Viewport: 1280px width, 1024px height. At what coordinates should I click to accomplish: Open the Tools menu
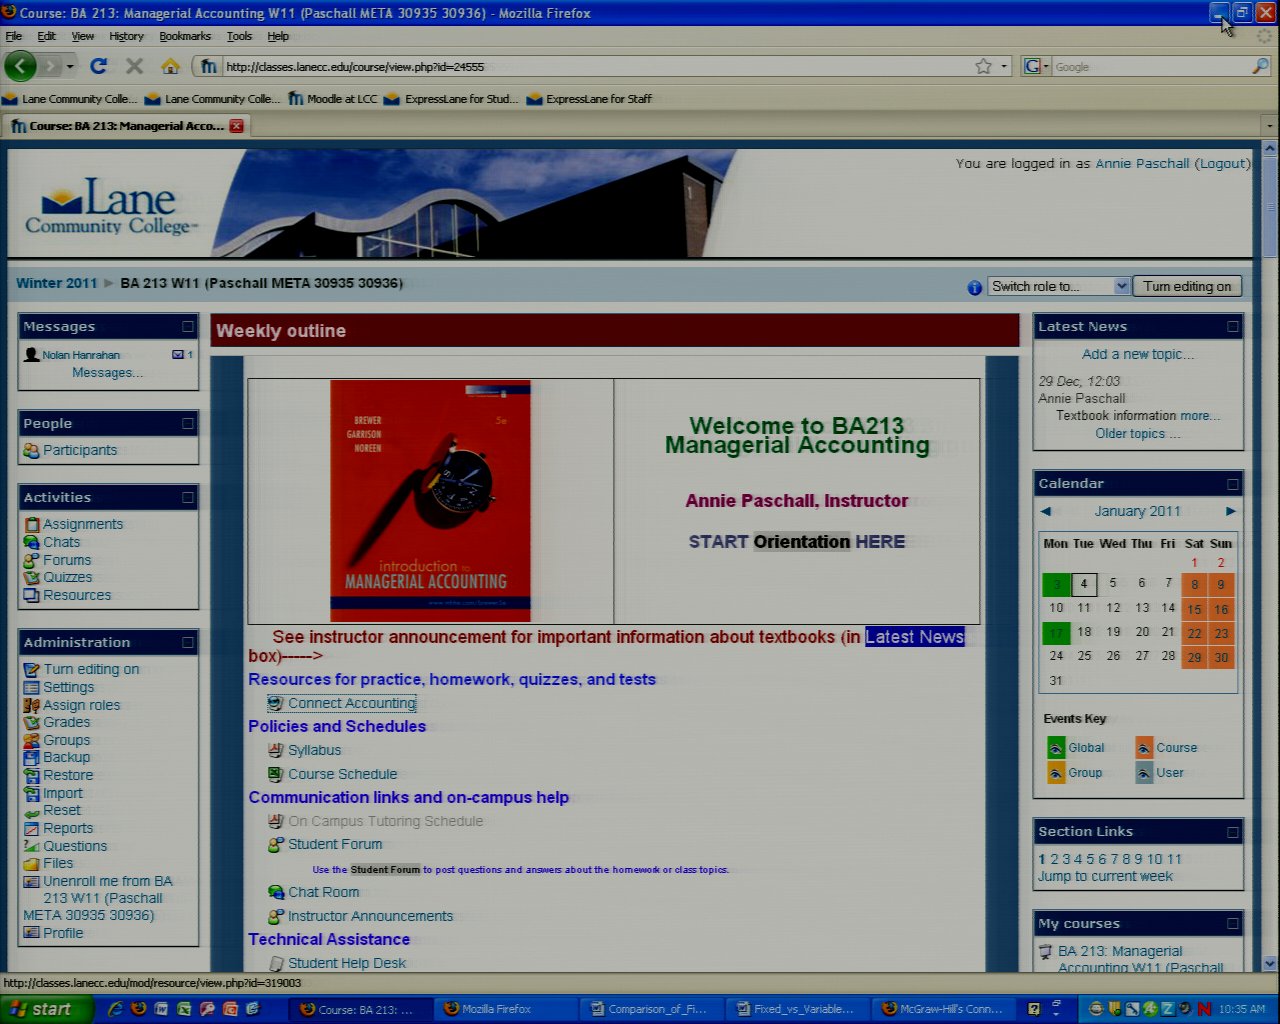[239, 36]
